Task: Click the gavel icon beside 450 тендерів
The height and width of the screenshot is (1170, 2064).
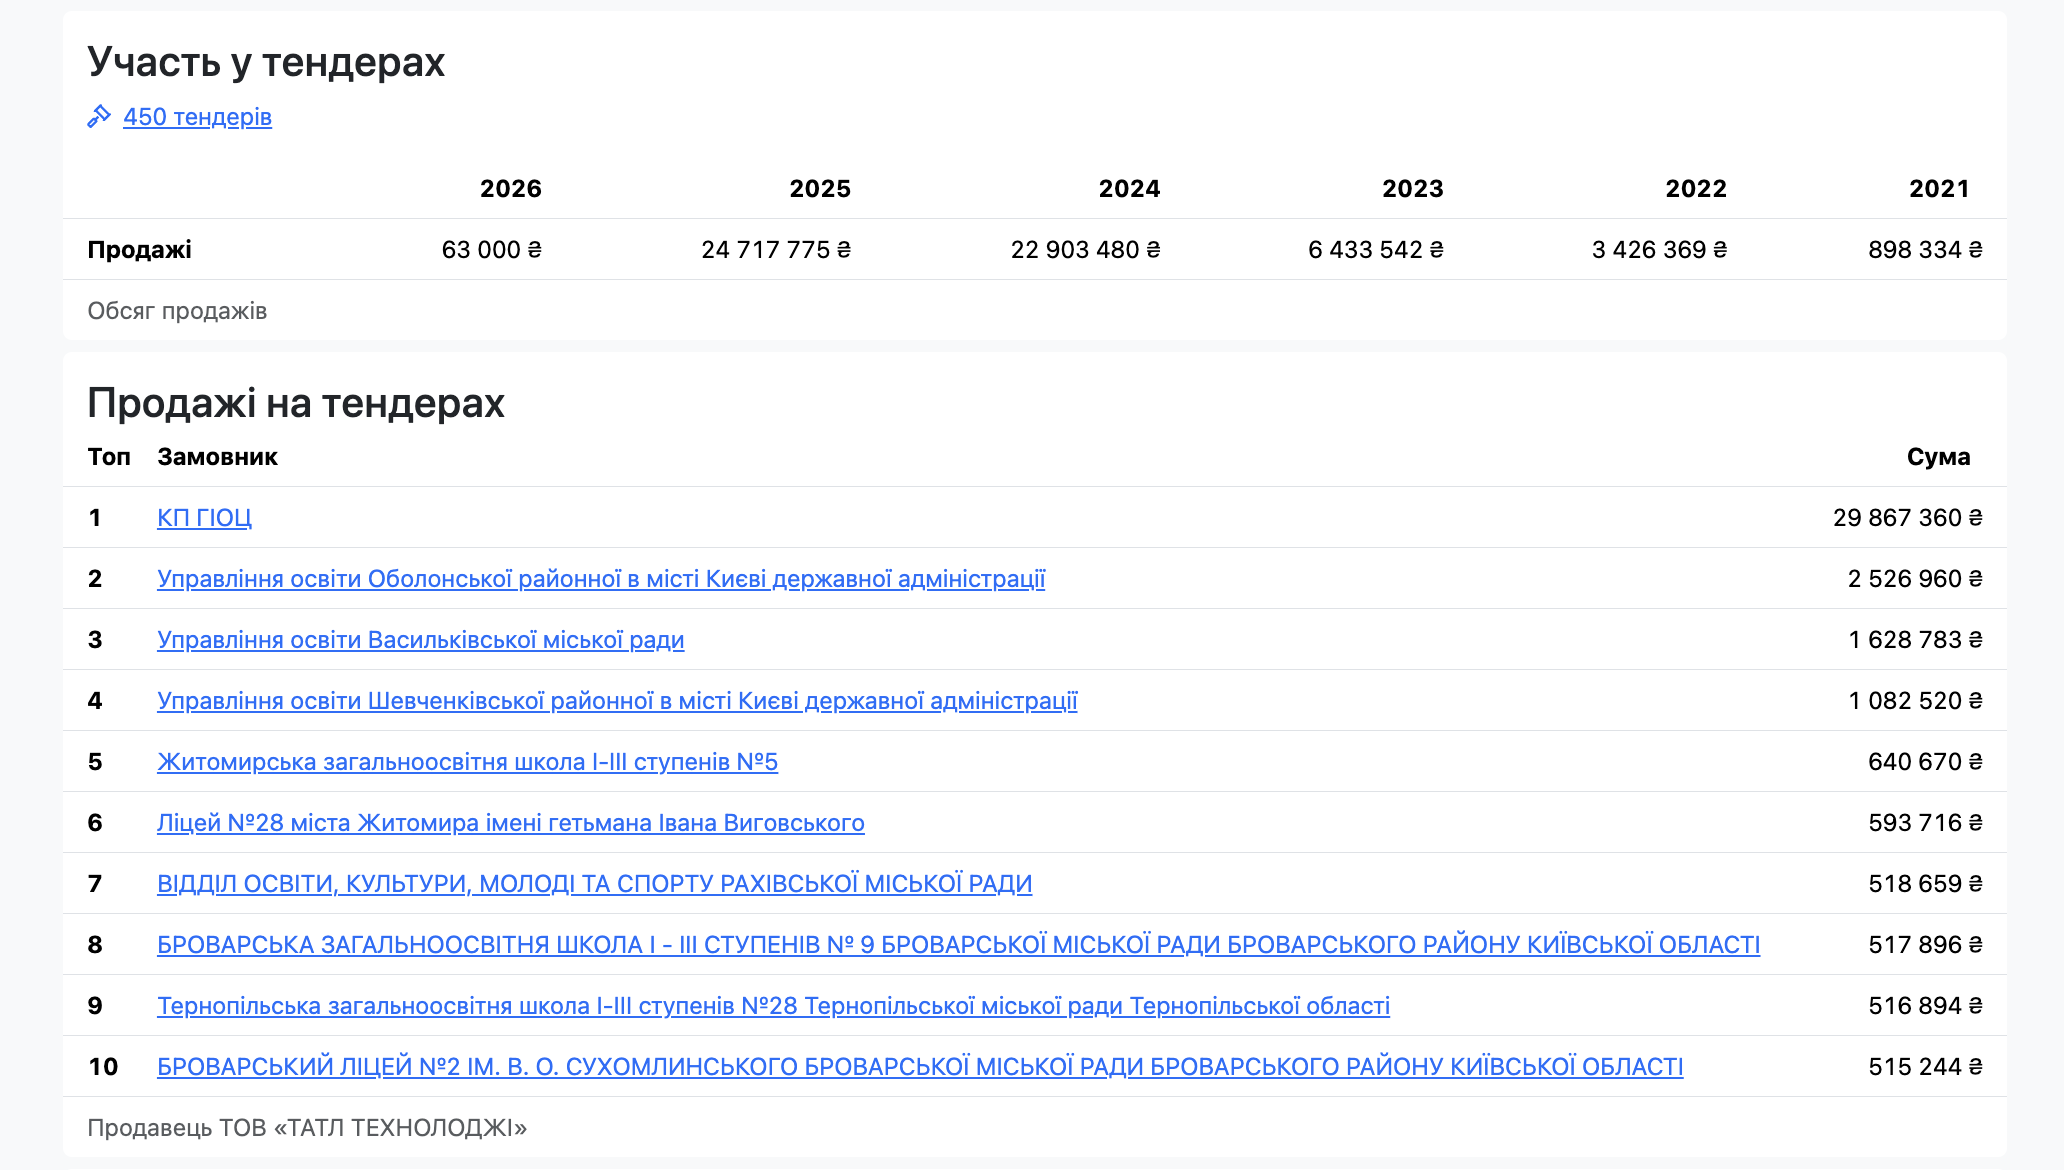Action: pyautogui.click(x=98, y=117)
